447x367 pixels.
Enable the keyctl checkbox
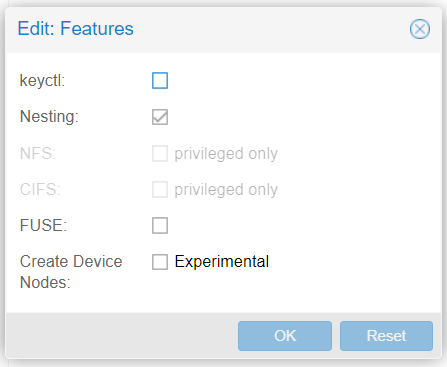[160, 80]
